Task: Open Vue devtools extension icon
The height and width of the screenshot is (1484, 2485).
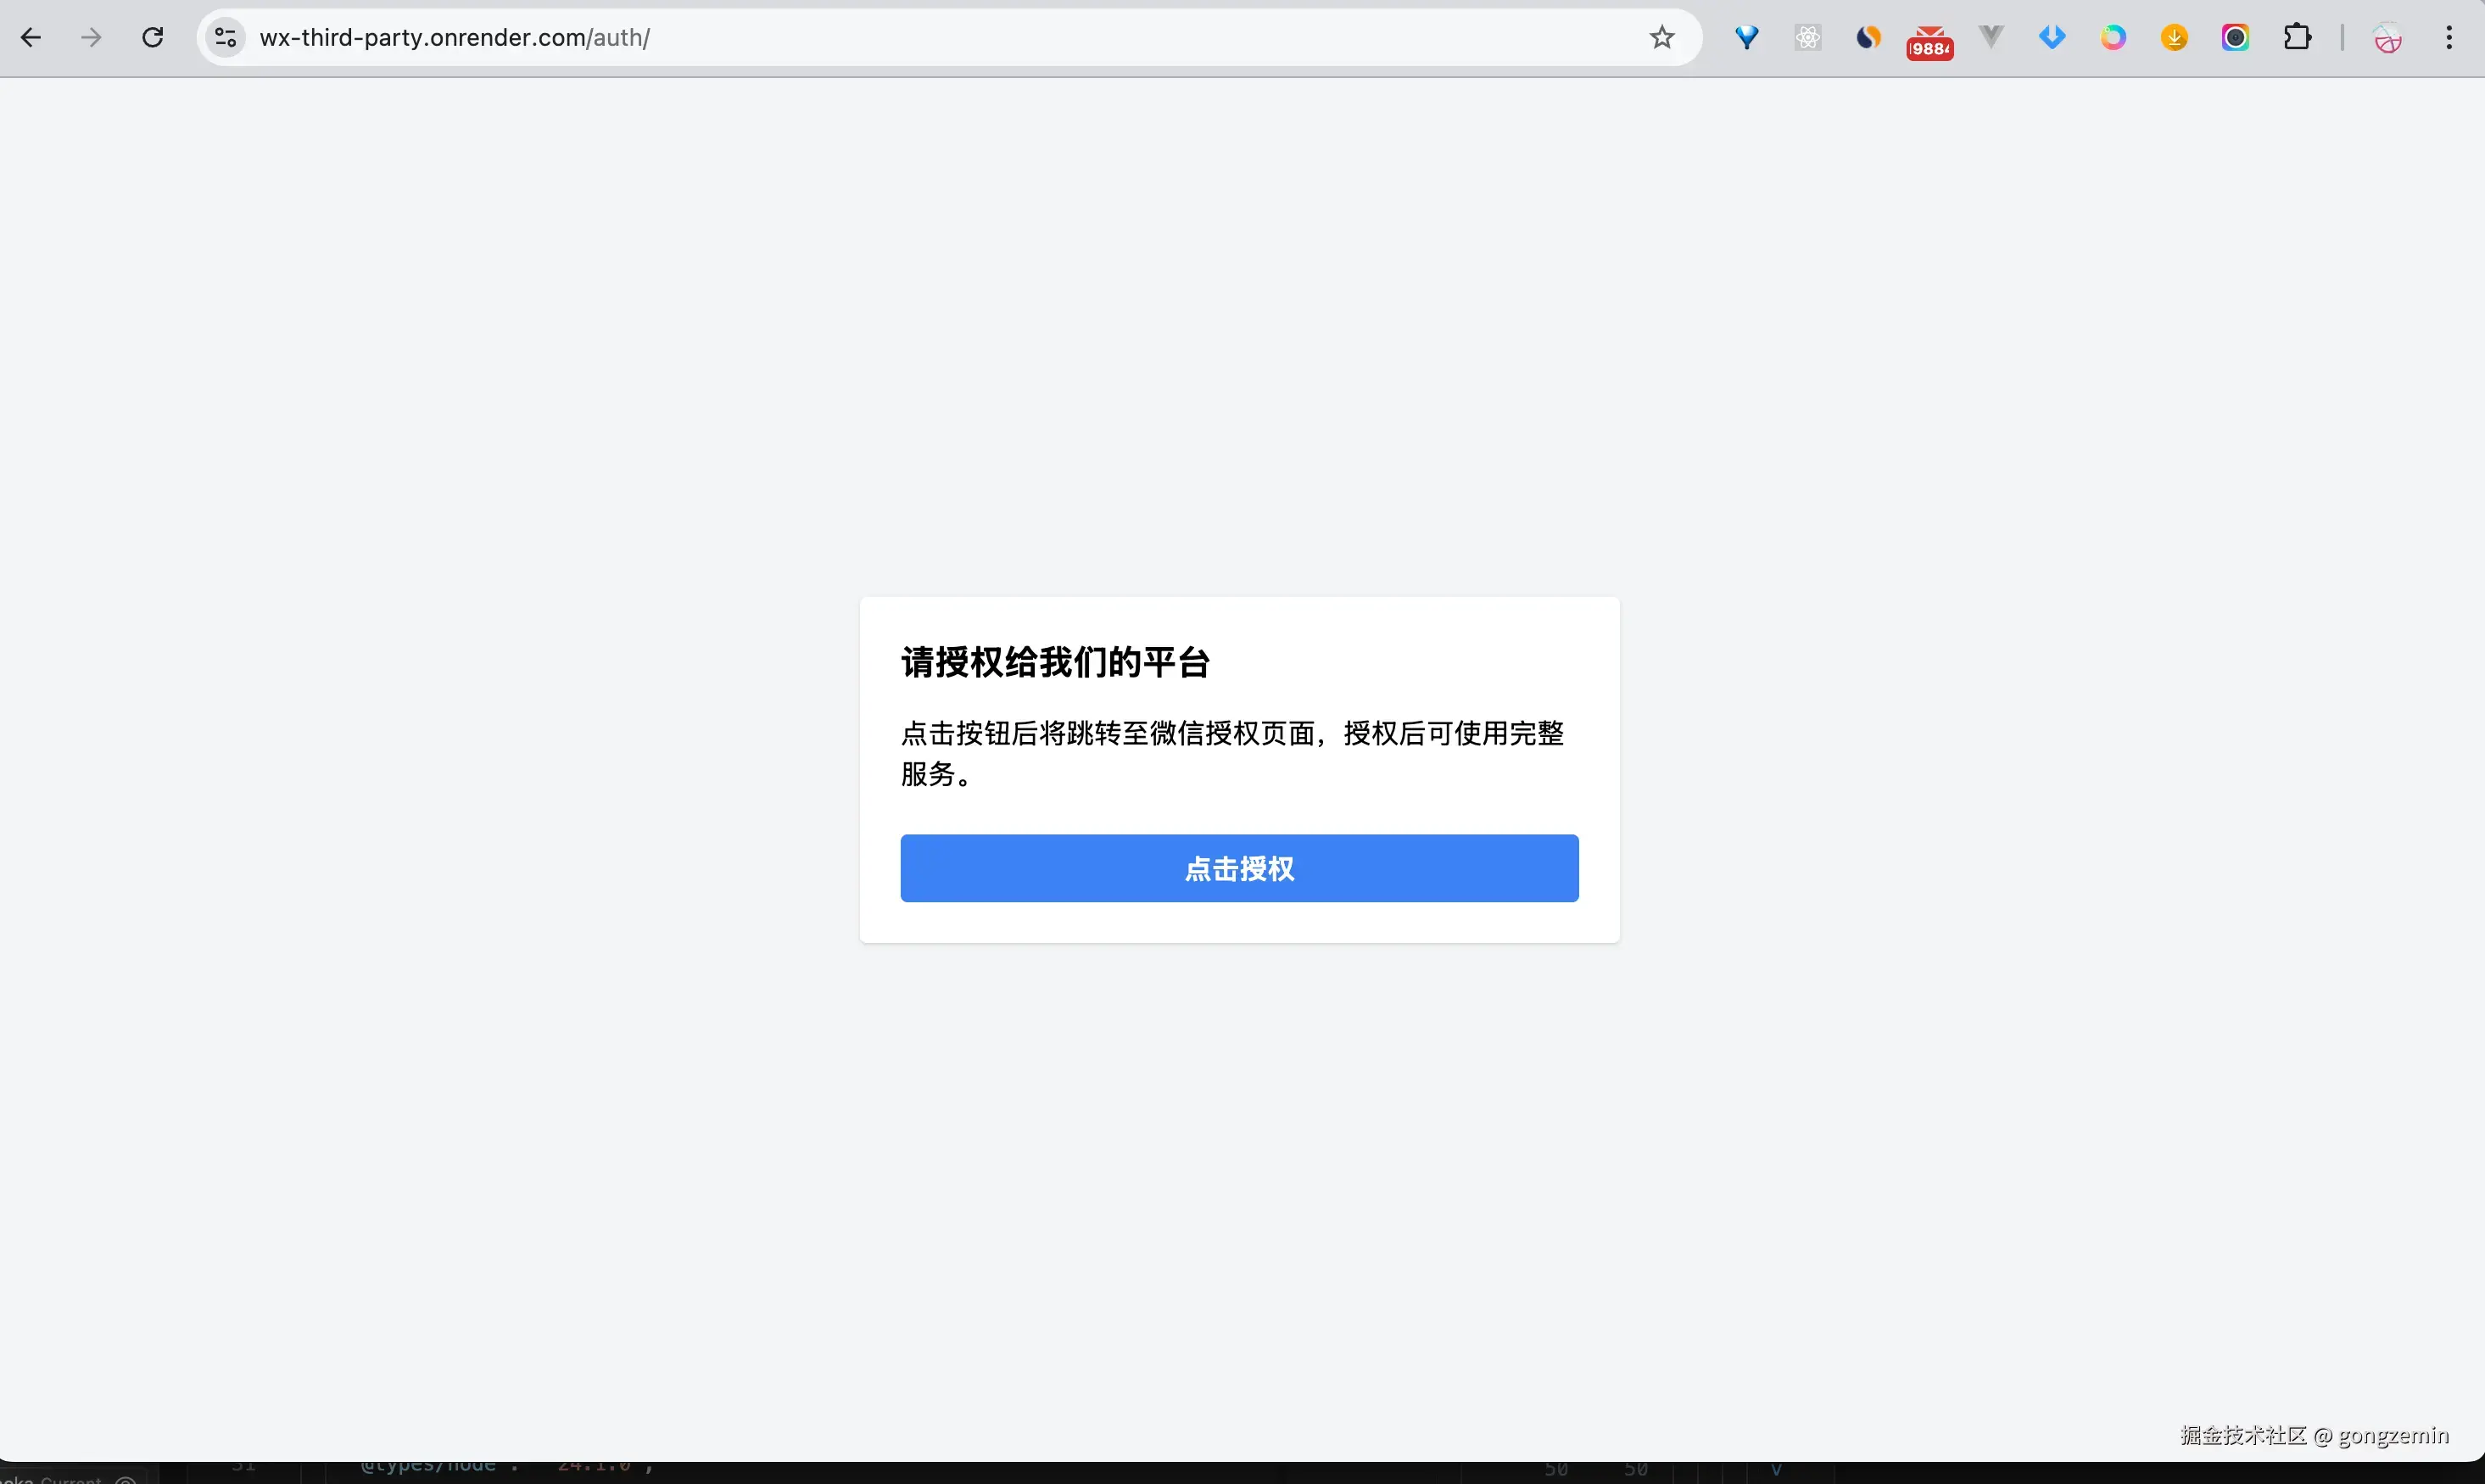Action: point(1991,38)
